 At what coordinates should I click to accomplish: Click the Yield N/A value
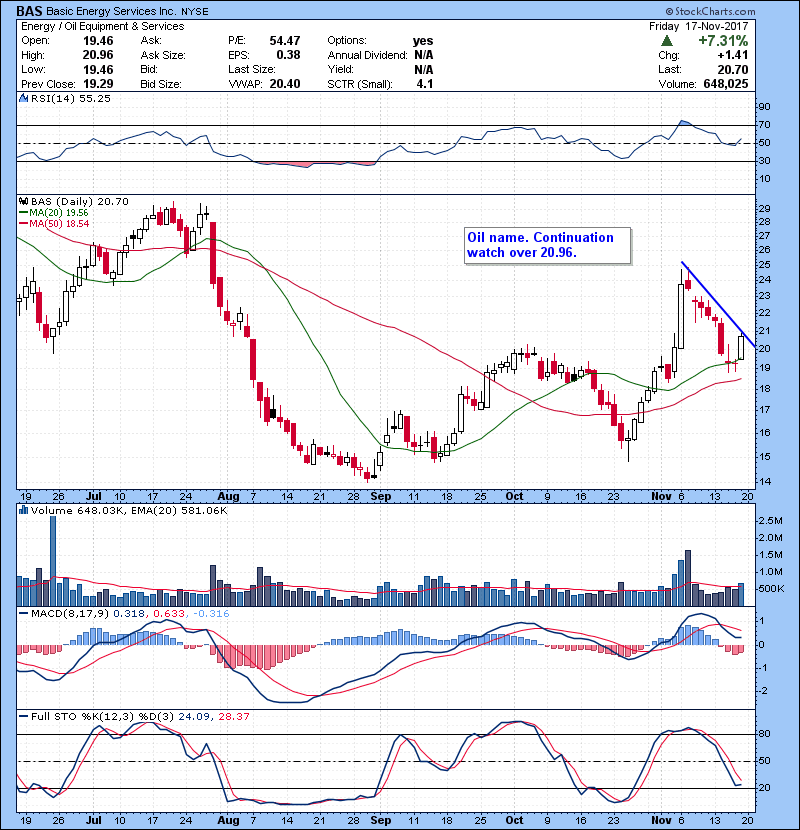pos(424,69)
